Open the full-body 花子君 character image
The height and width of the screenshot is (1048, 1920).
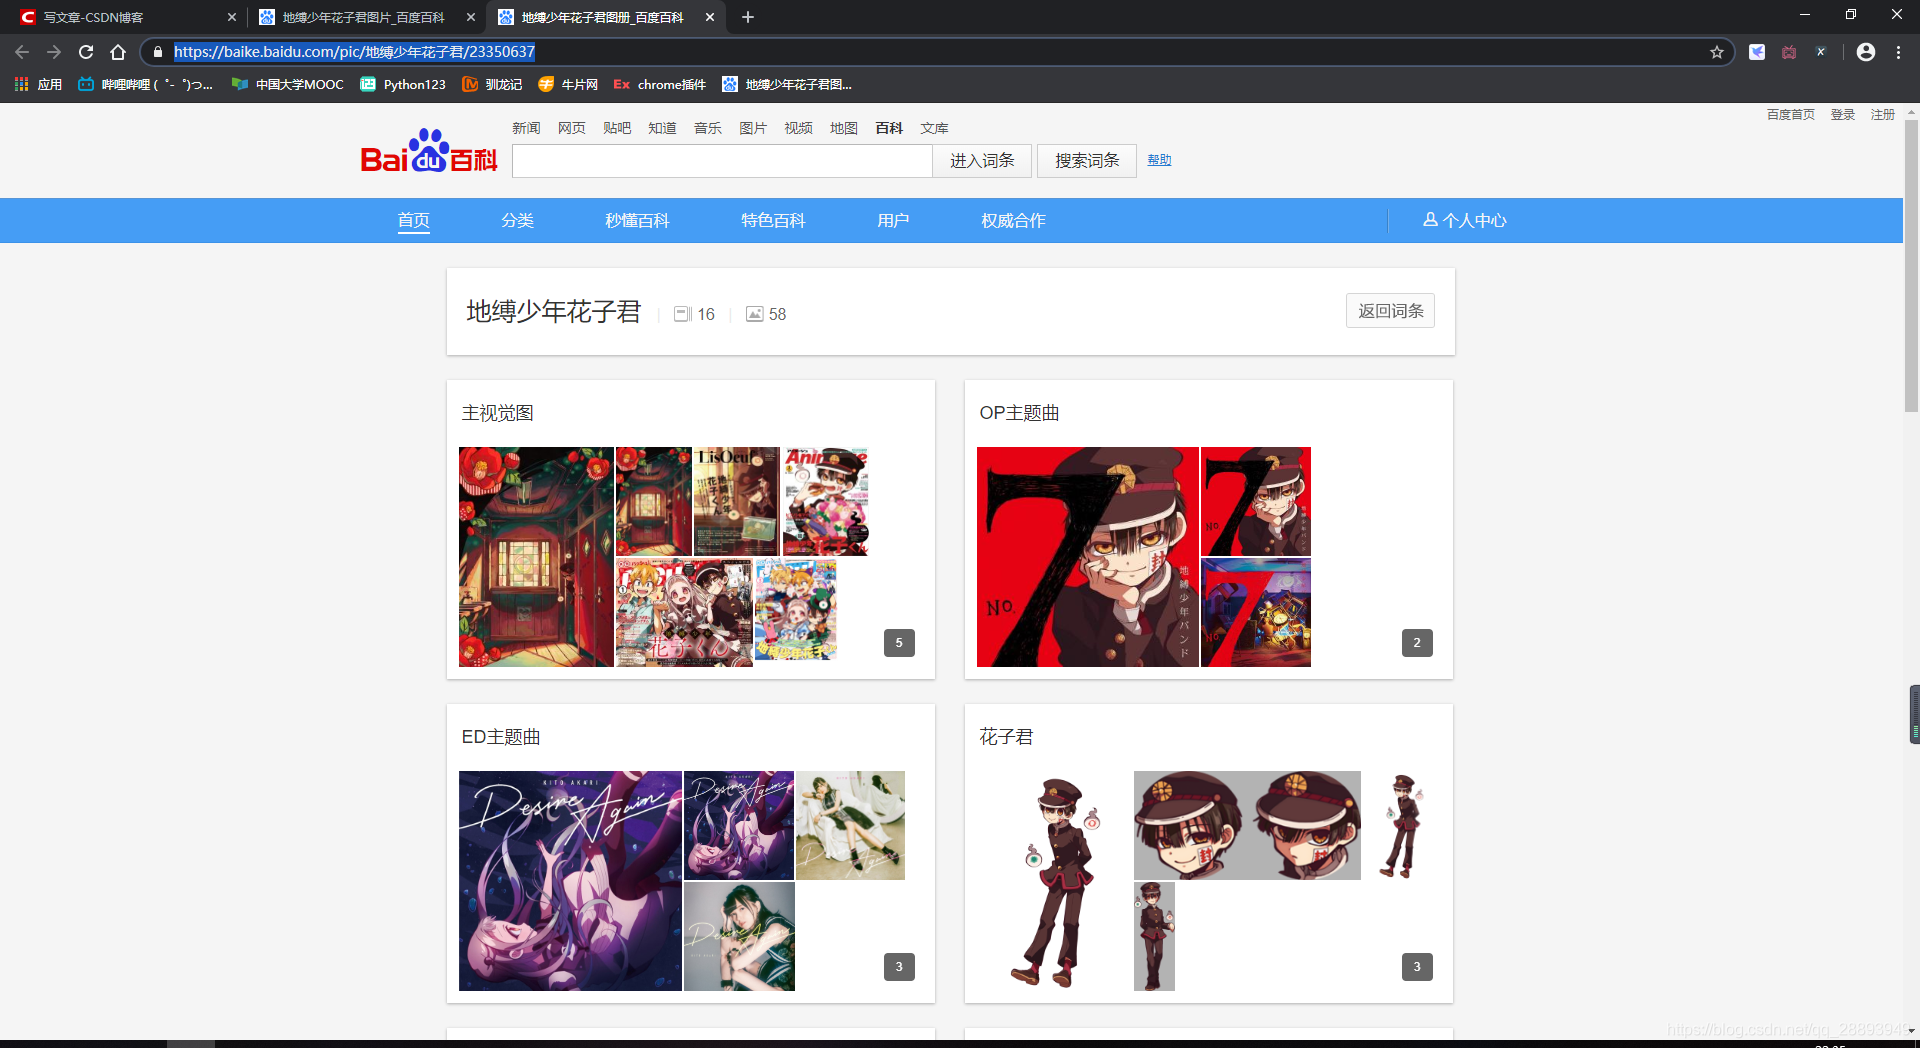1055,881
